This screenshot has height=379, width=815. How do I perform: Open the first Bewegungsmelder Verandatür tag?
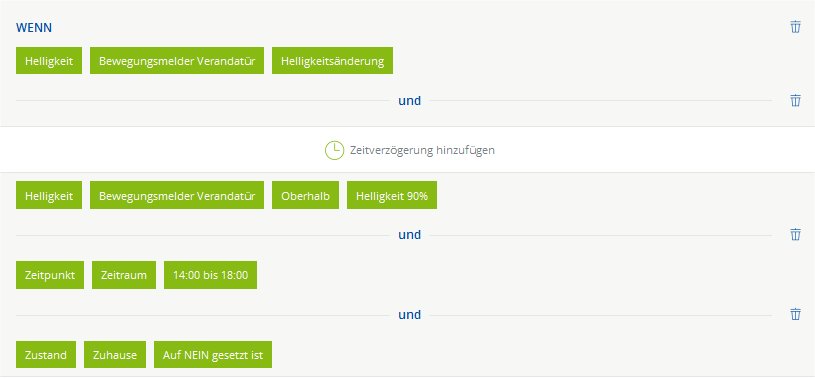[x=177, y=61]
